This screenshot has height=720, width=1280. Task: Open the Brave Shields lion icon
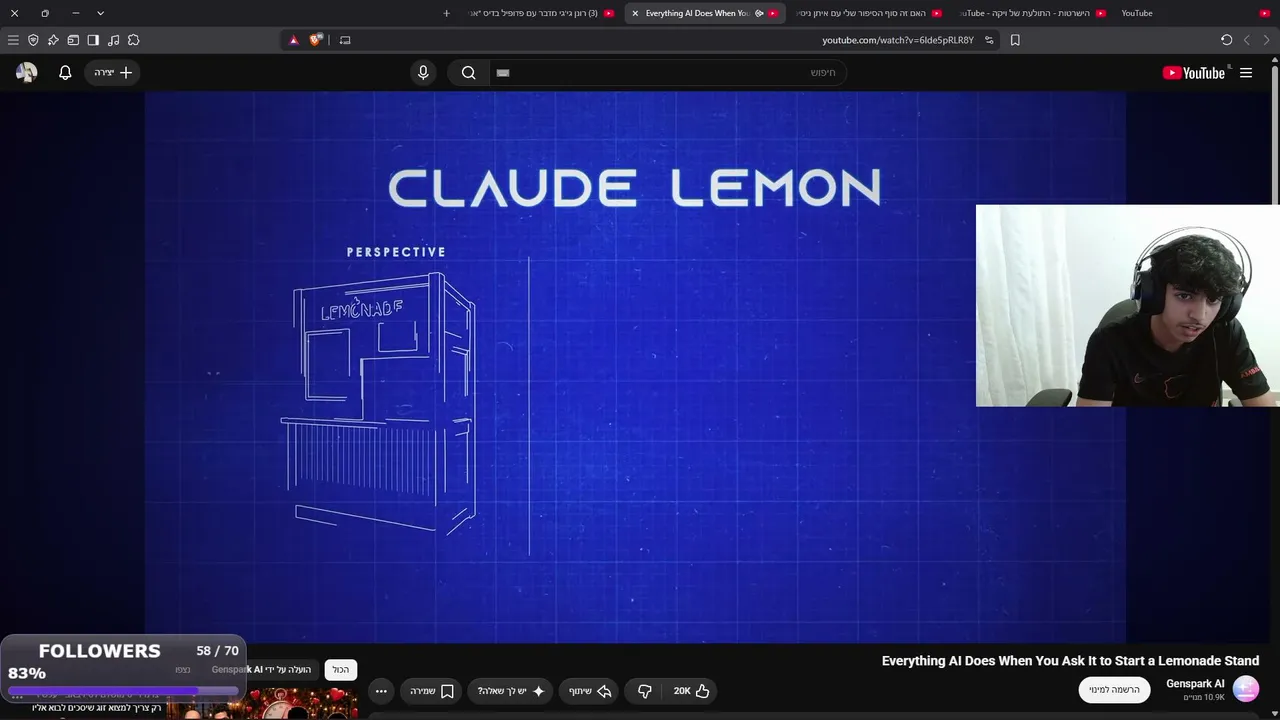[x=316, y=40]
